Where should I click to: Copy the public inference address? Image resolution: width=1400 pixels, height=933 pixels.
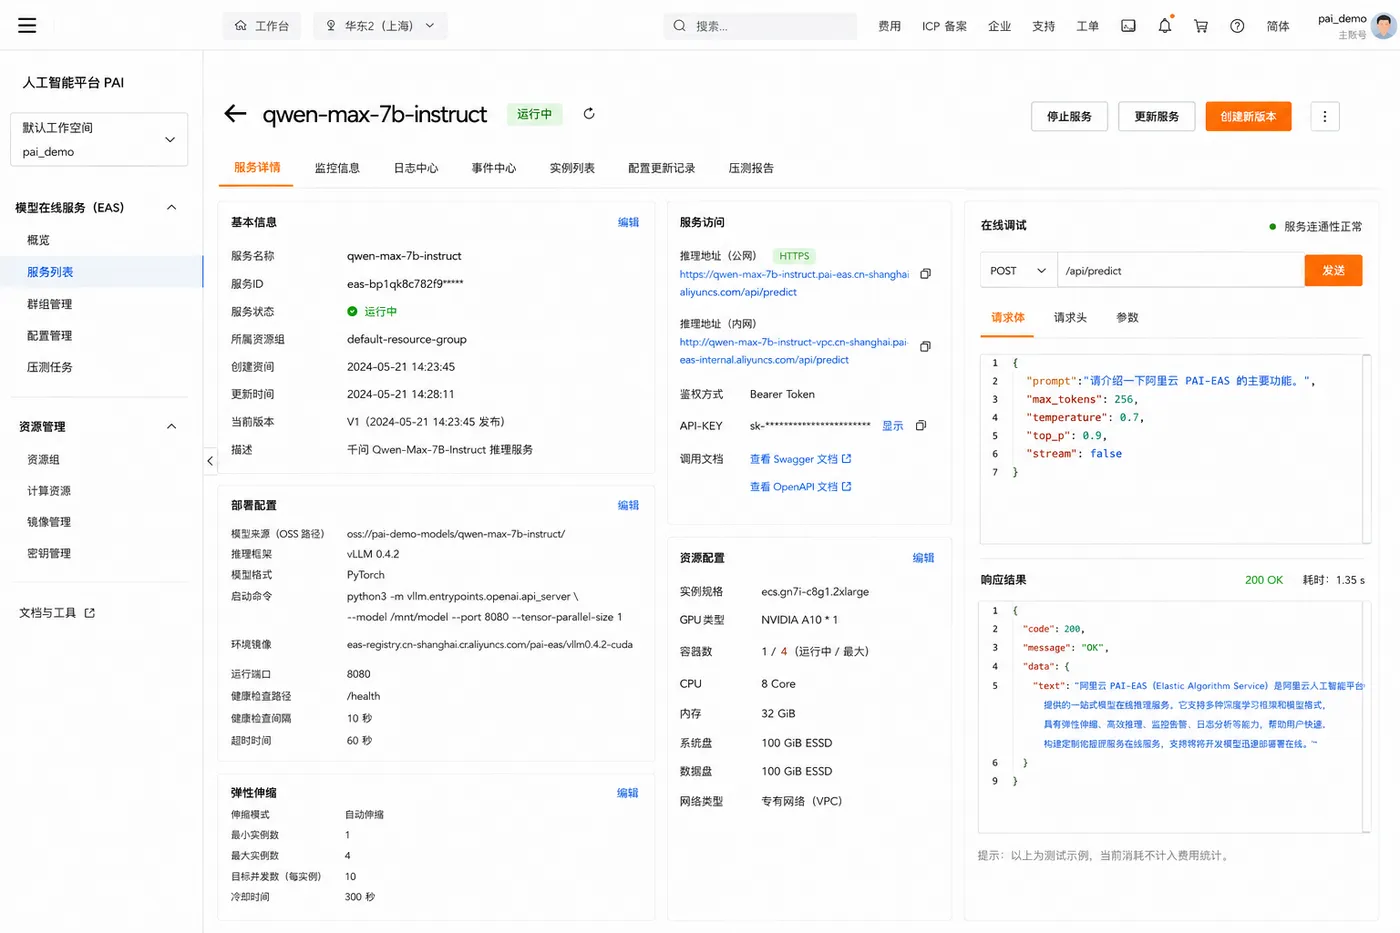(925, 274)
